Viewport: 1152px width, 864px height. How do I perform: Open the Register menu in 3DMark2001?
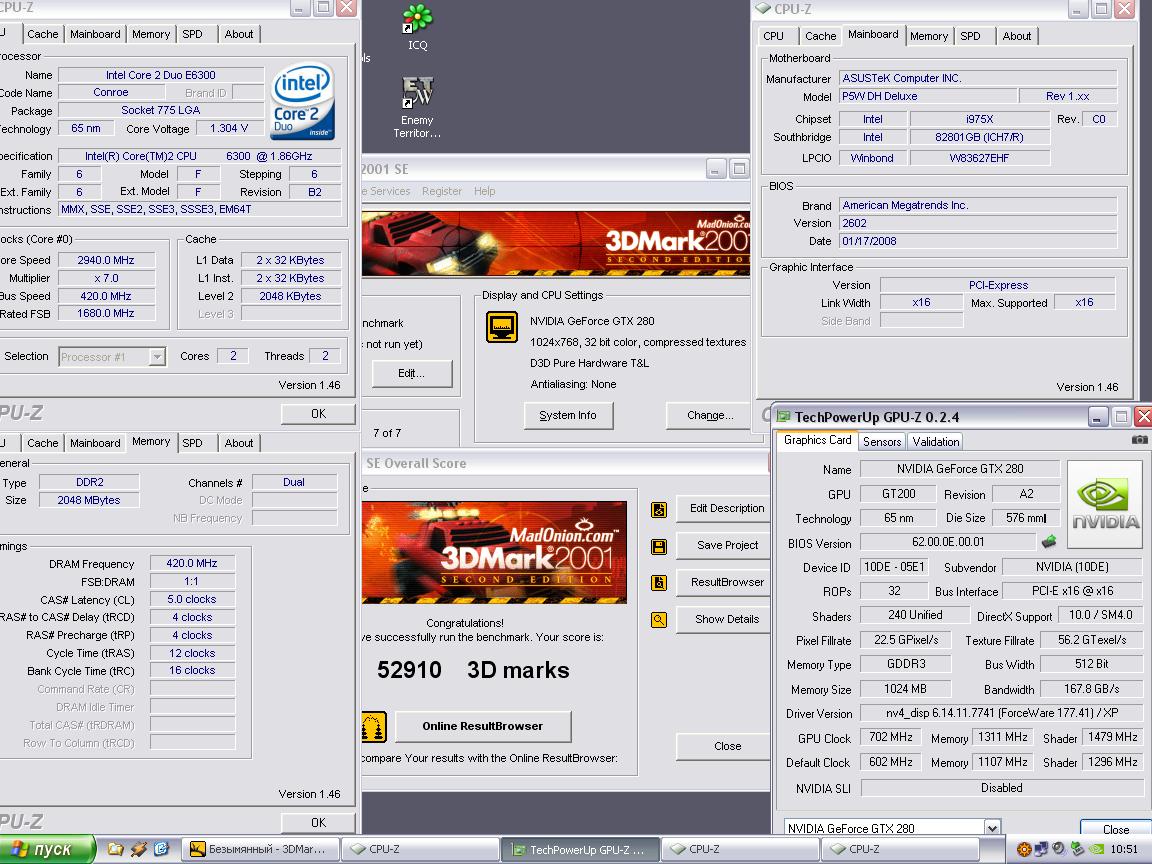(x=442, y=191)
